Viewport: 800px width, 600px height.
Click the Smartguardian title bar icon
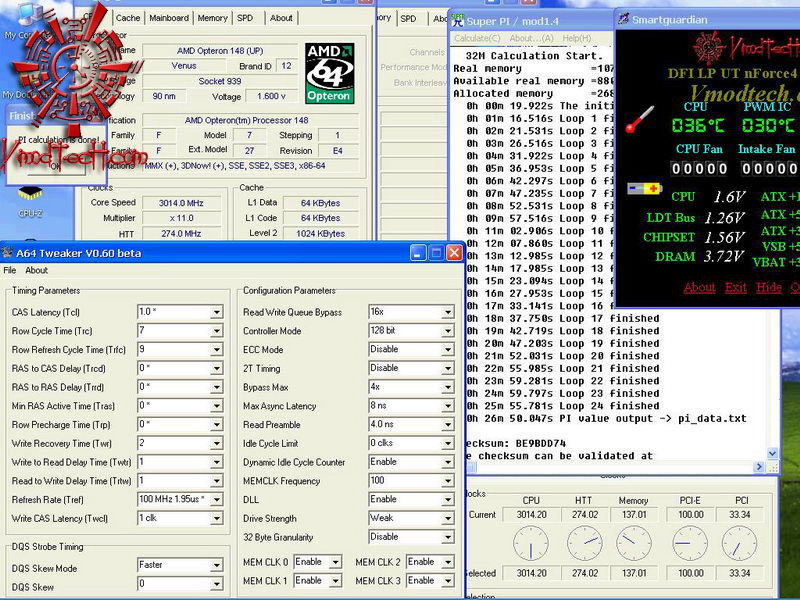click(623, 18)
